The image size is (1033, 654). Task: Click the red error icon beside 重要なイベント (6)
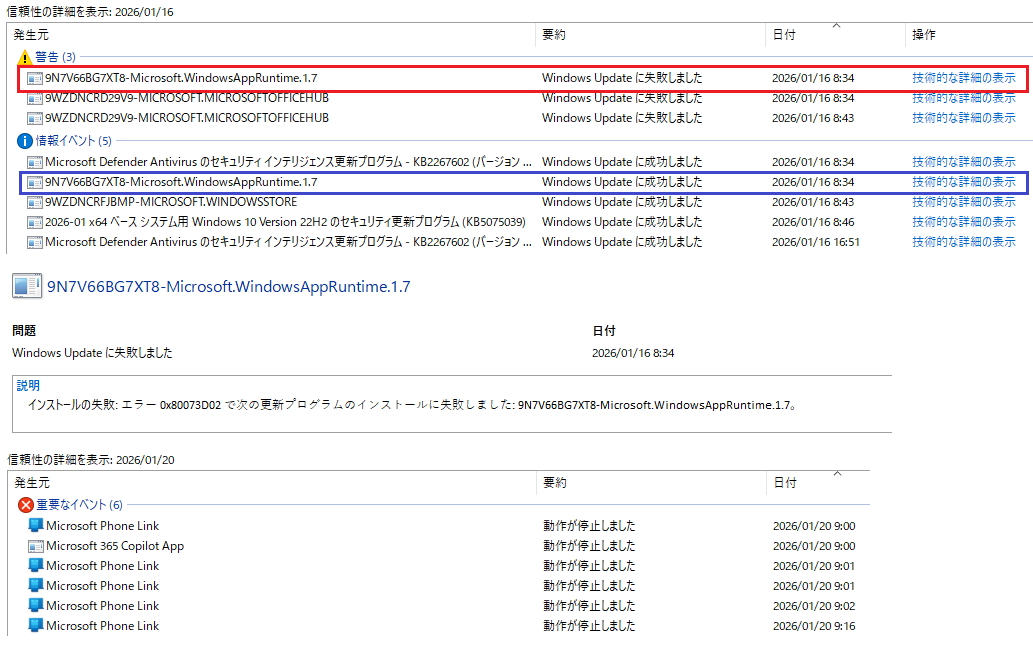(x=26, y=505)
